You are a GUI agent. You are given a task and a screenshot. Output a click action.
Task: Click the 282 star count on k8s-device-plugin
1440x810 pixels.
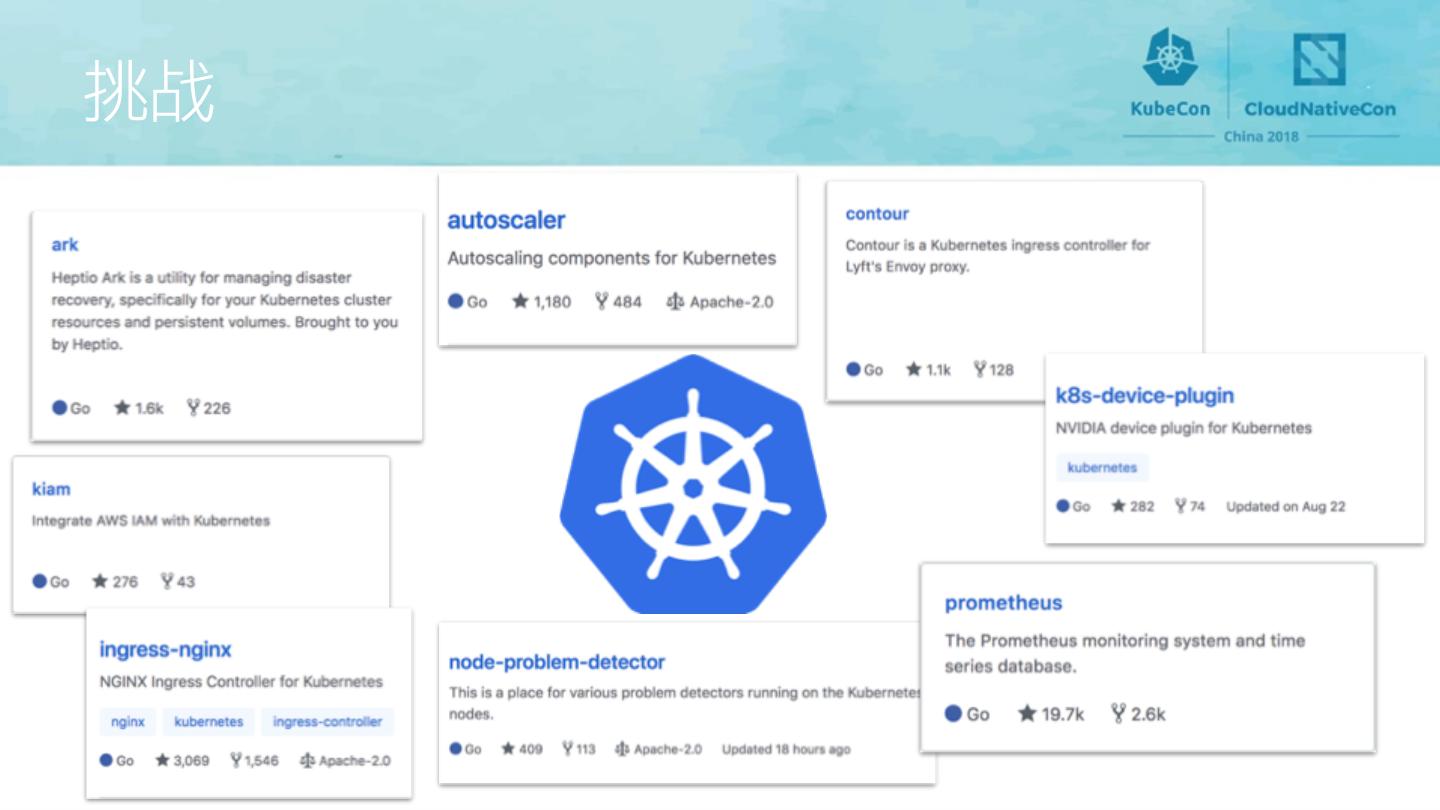click(1142, 507)
